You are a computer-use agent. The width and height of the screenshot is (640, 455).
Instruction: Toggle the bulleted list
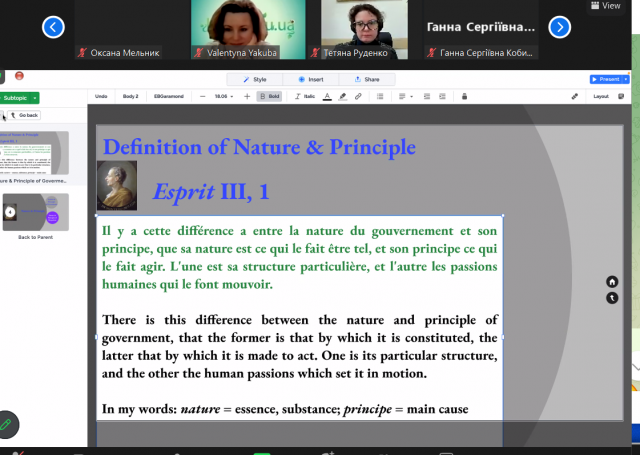380,97
